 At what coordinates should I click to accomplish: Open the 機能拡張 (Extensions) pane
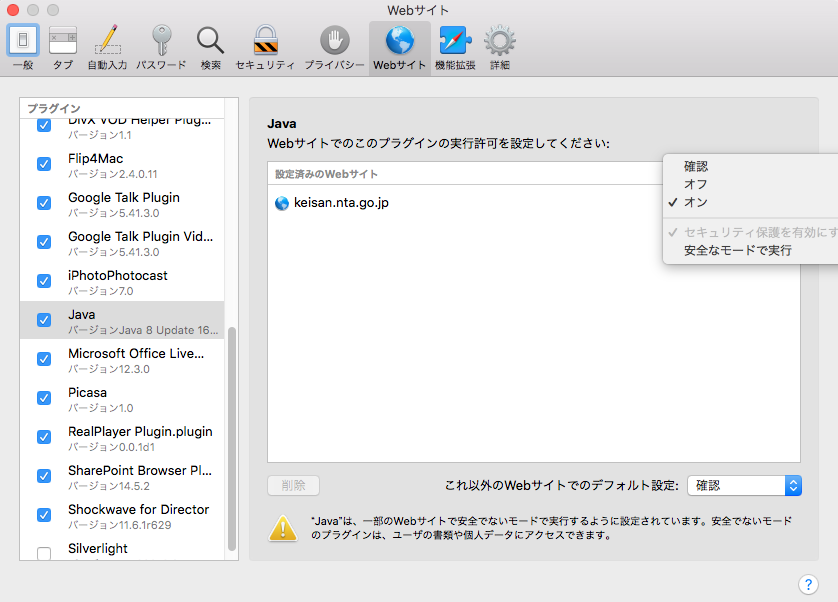click(x=454, y=43)
